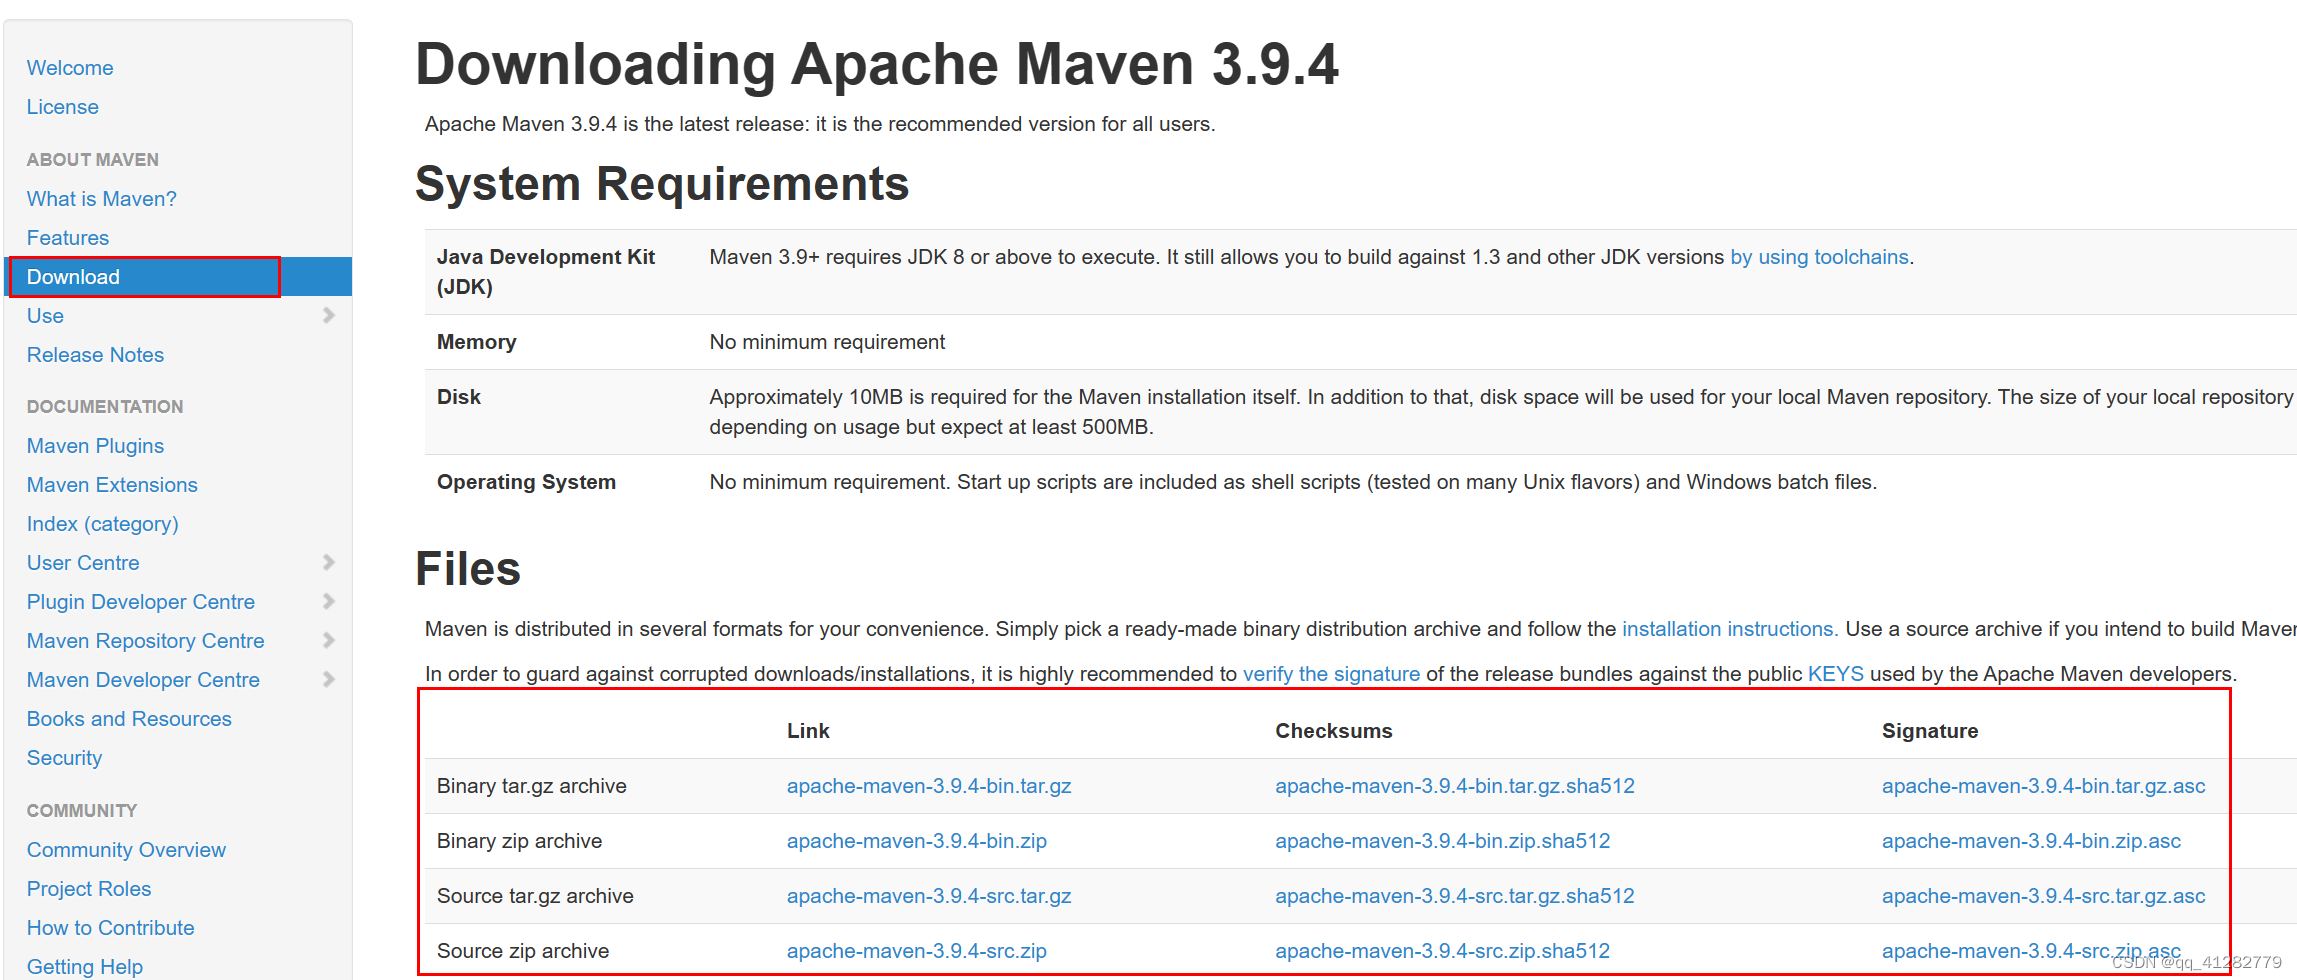Open apache-maven-3.9.4-bin.tar.gz.sha512 checksum
The image size is (2297, 980).
coord(1455,786)
